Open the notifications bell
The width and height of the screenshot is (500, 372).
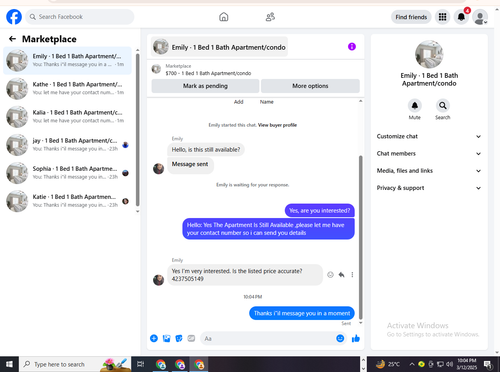click(461, 17)
